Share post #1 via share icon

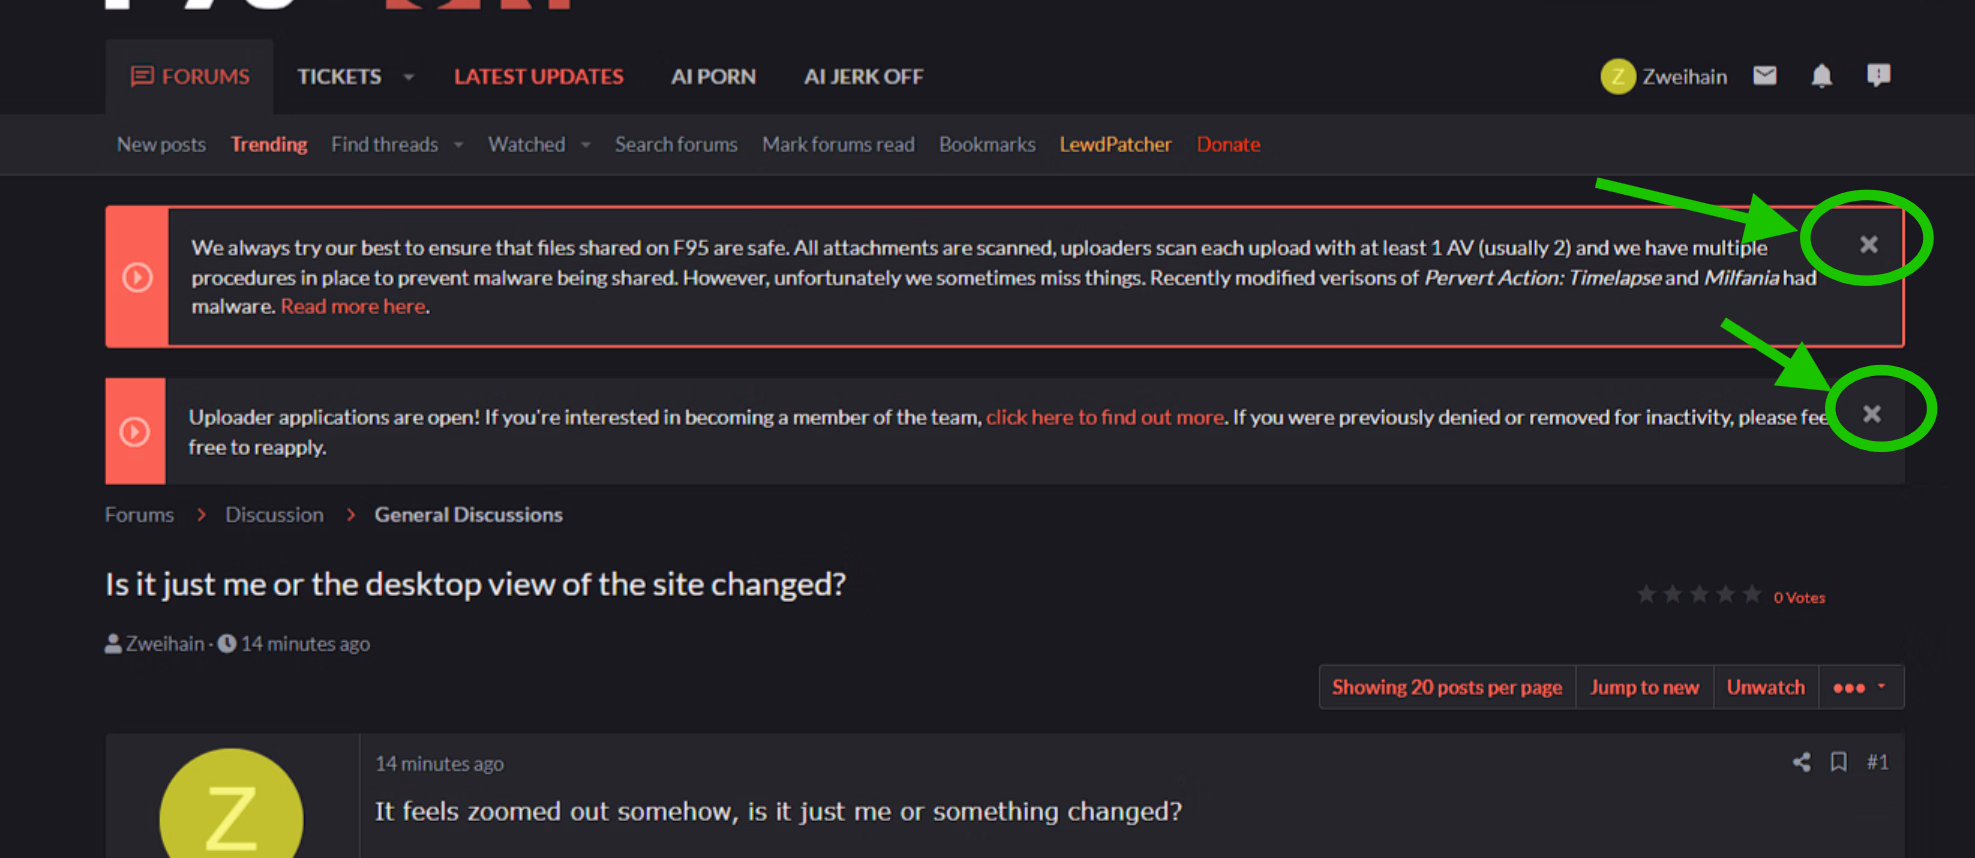(x=1801, y=762)
